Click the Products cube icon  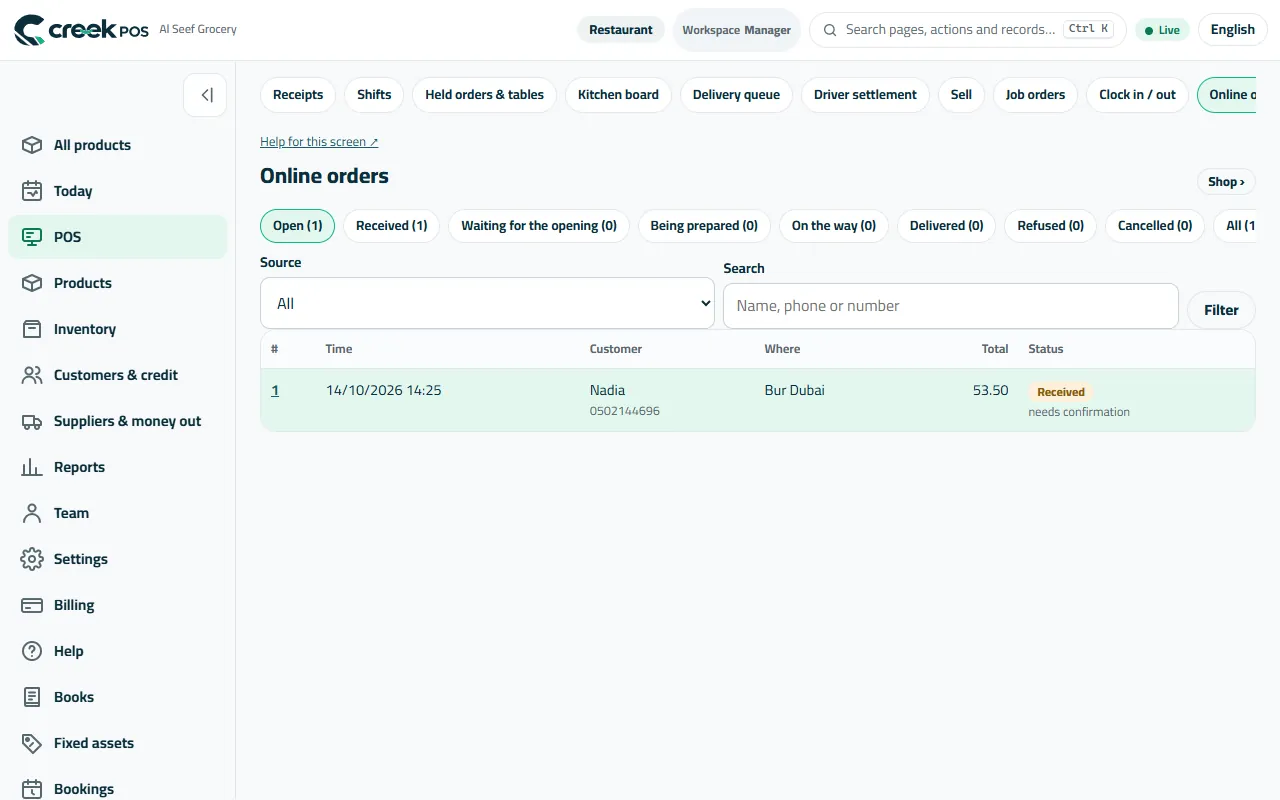32,283
